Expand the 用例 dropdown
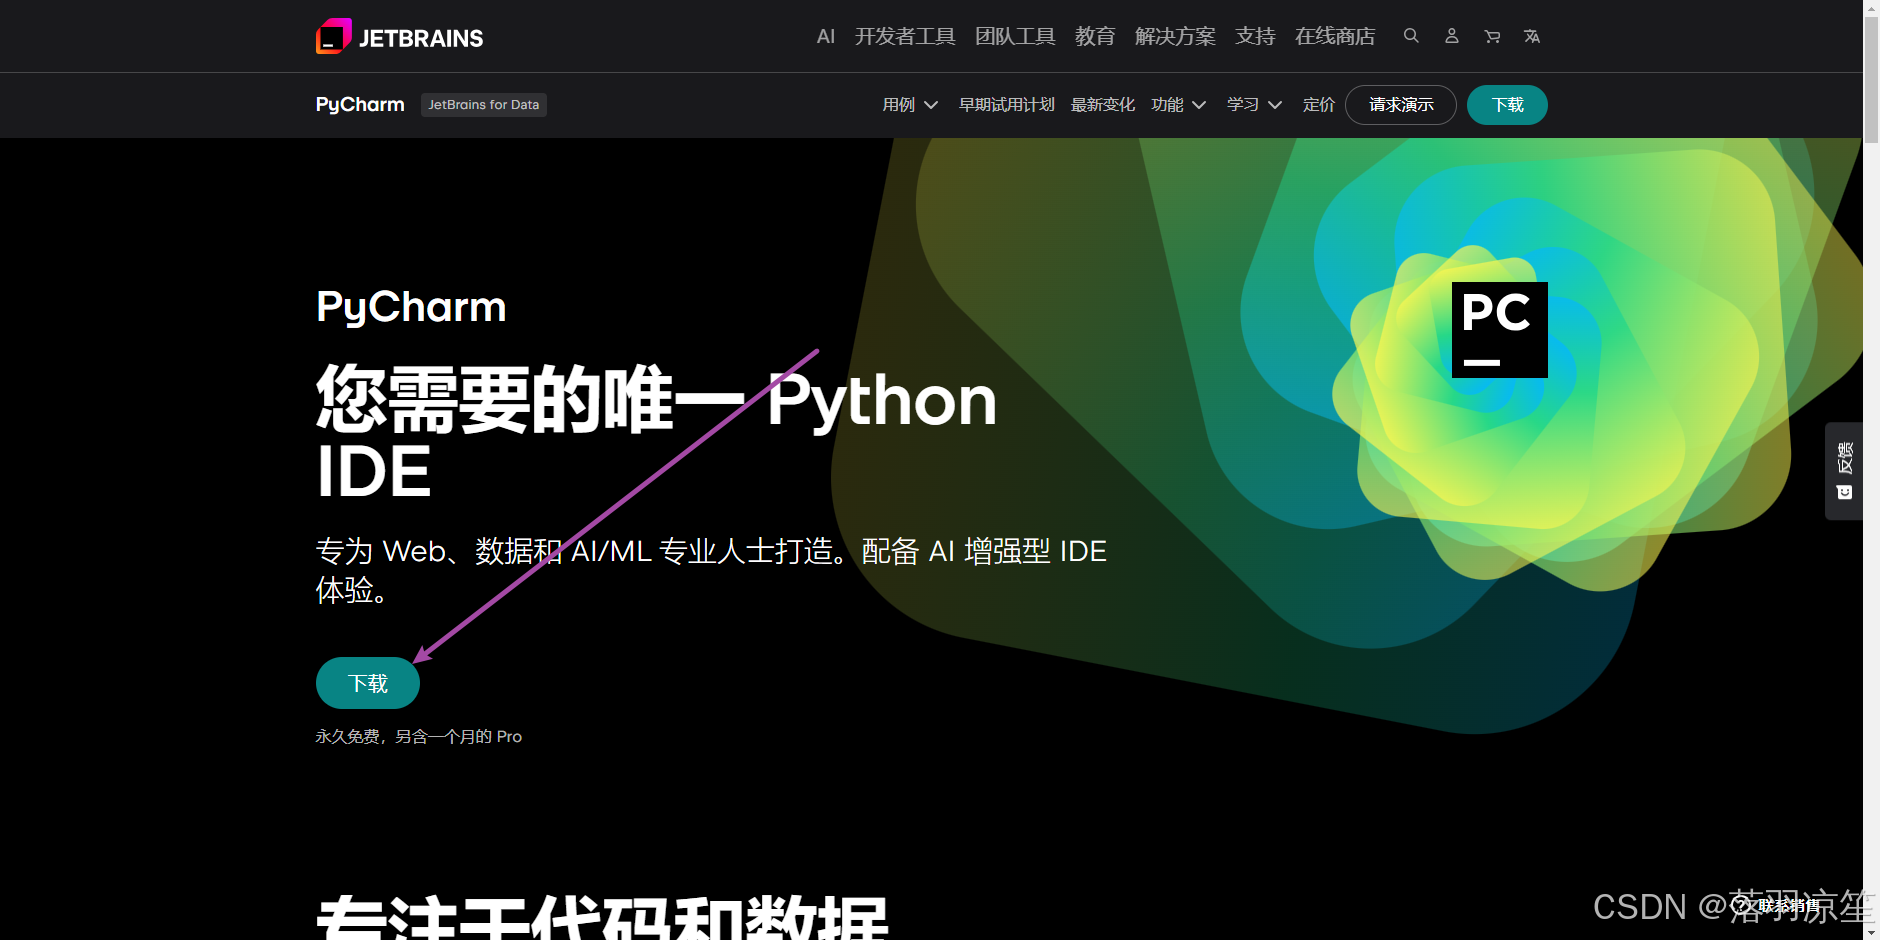1880x940 pixels. (x=910, y=105)
